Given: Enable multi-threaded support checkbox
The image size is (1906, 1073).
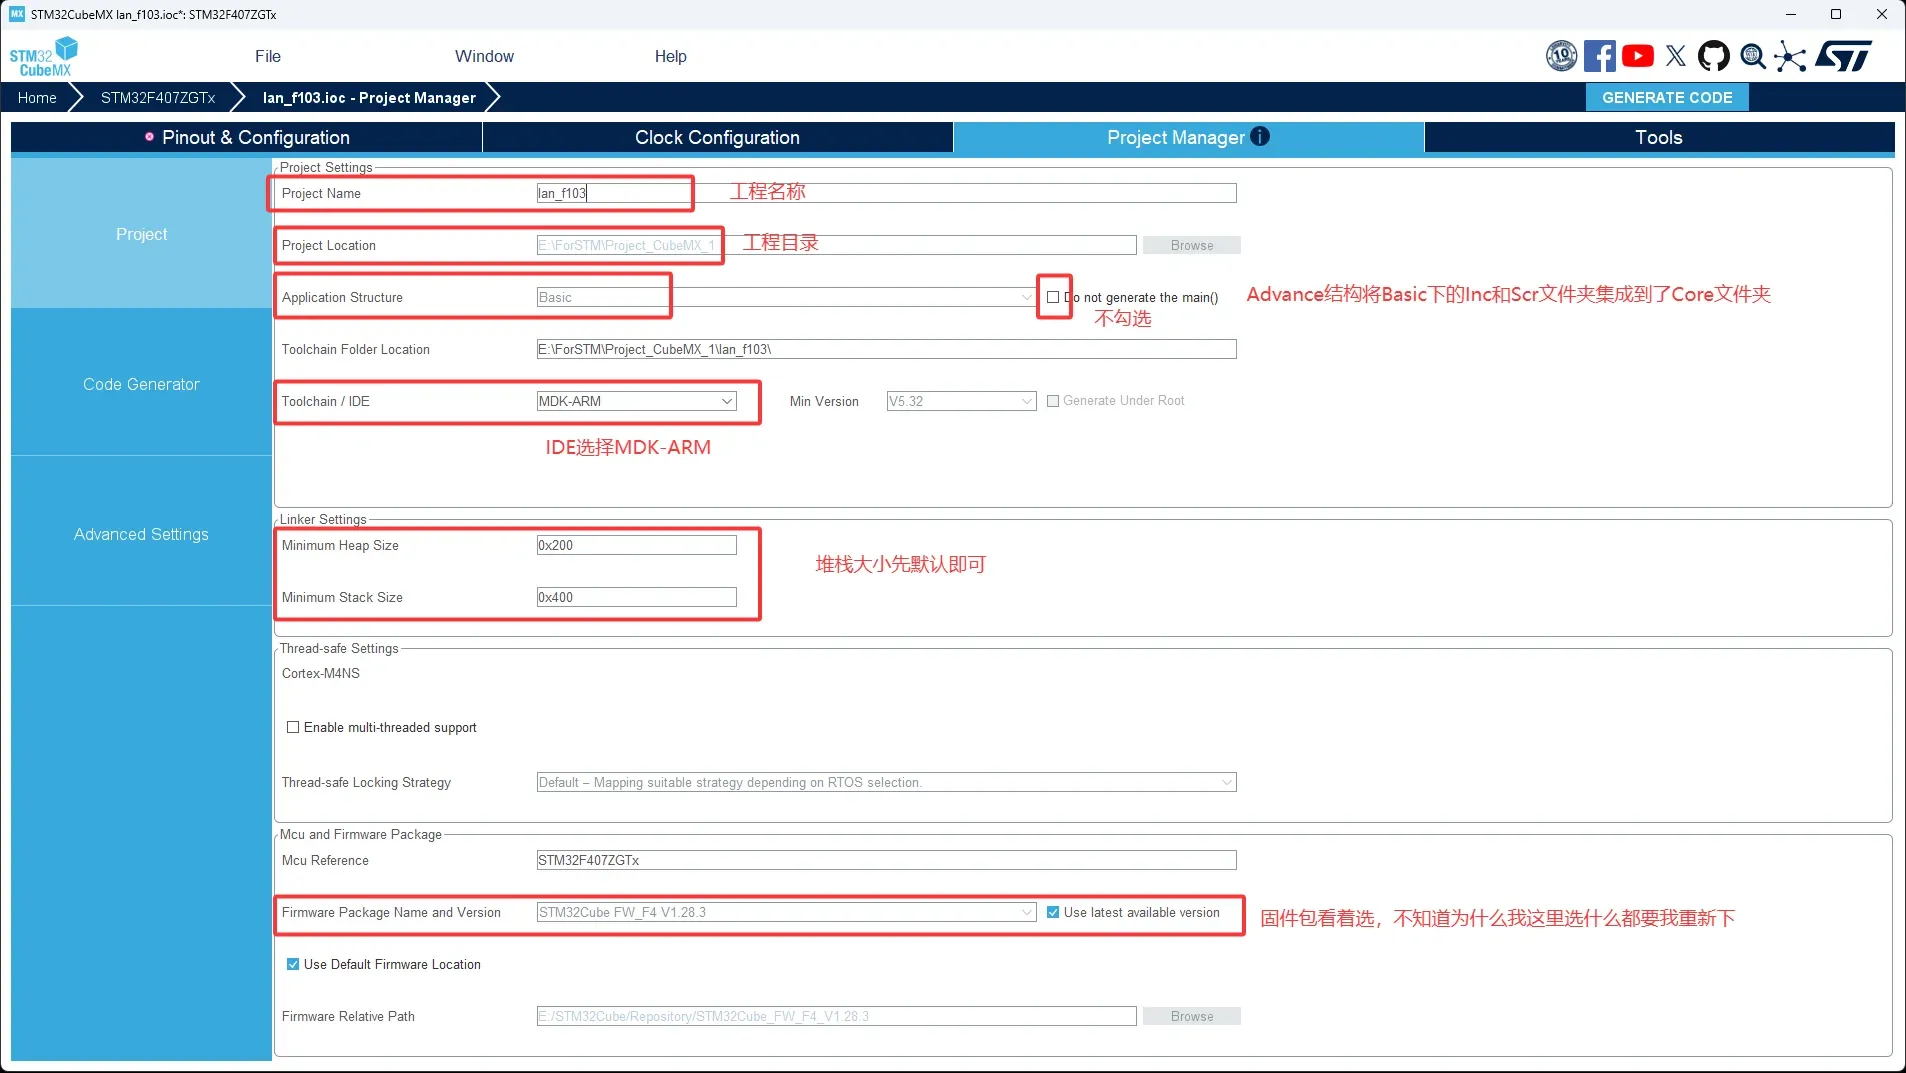Looking at the screenshot, I should [x=293, y=727].
